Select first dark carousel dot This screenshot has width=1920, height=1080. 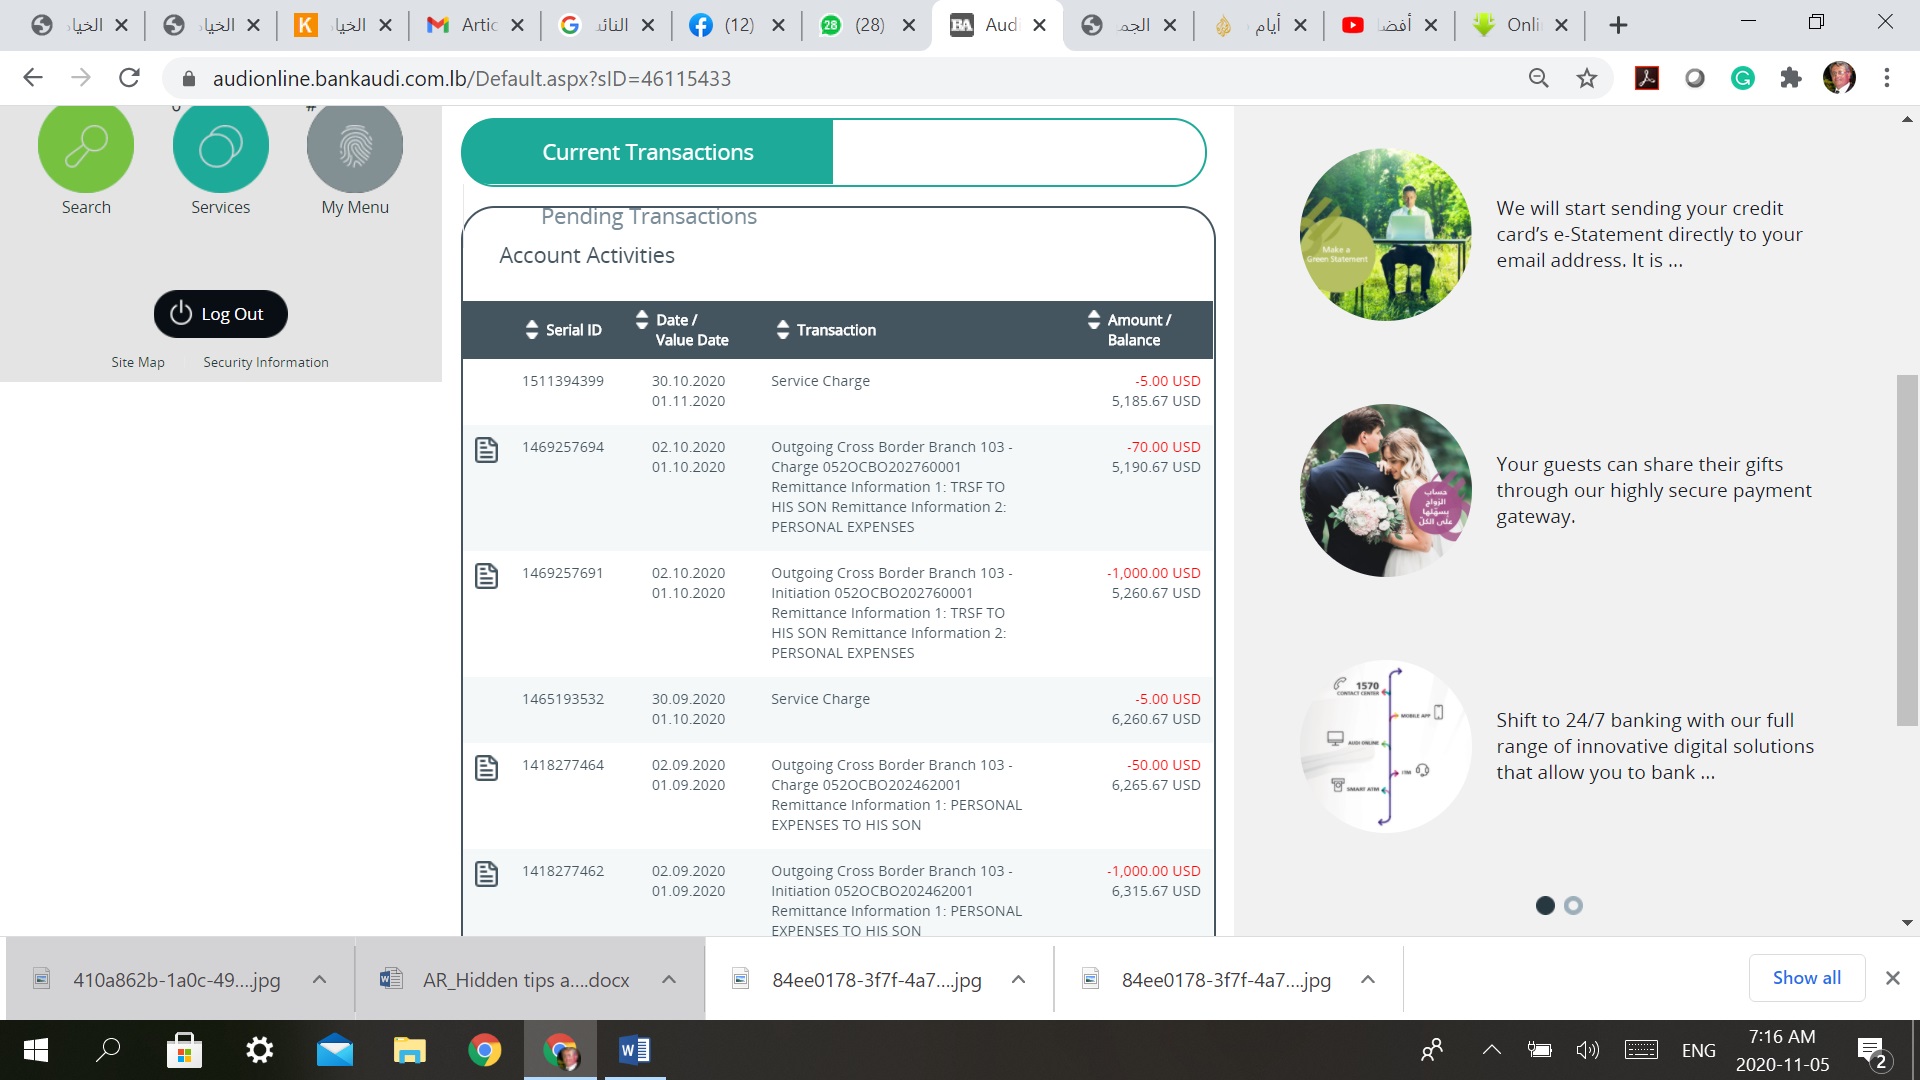(1545, 905)
